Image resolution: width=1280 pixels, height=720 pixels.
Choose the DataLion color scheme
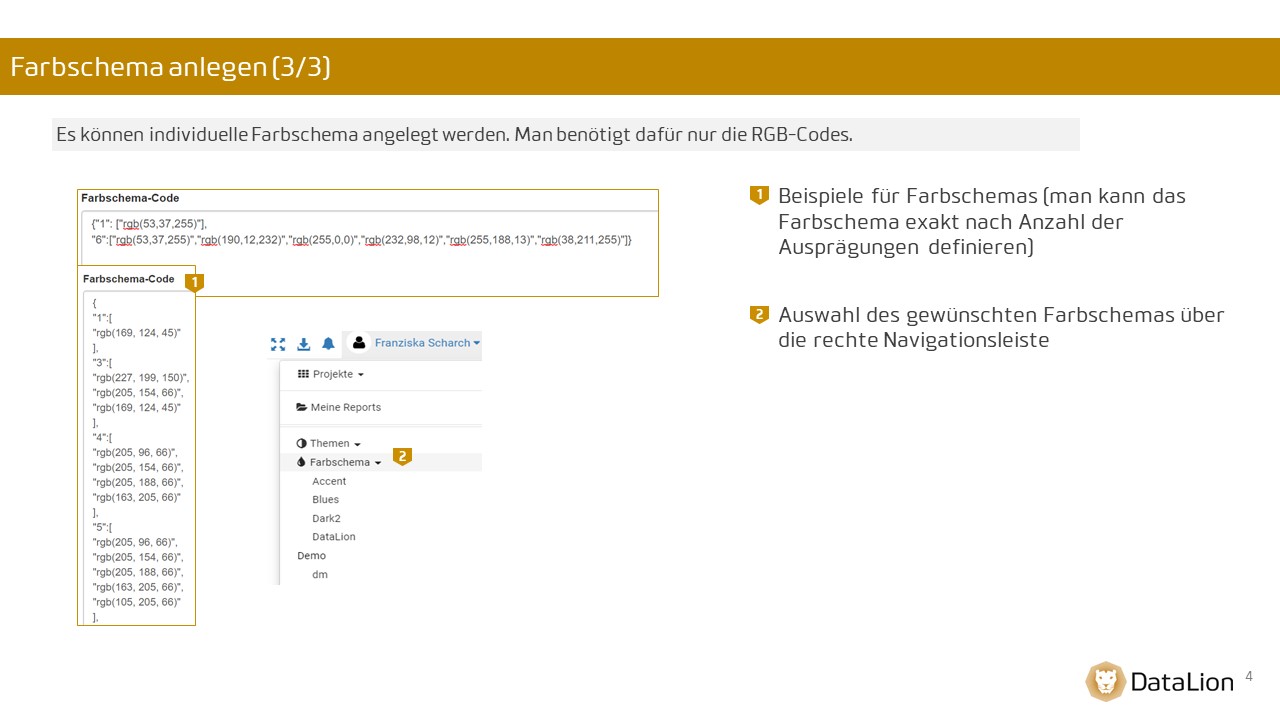(334, 537)
